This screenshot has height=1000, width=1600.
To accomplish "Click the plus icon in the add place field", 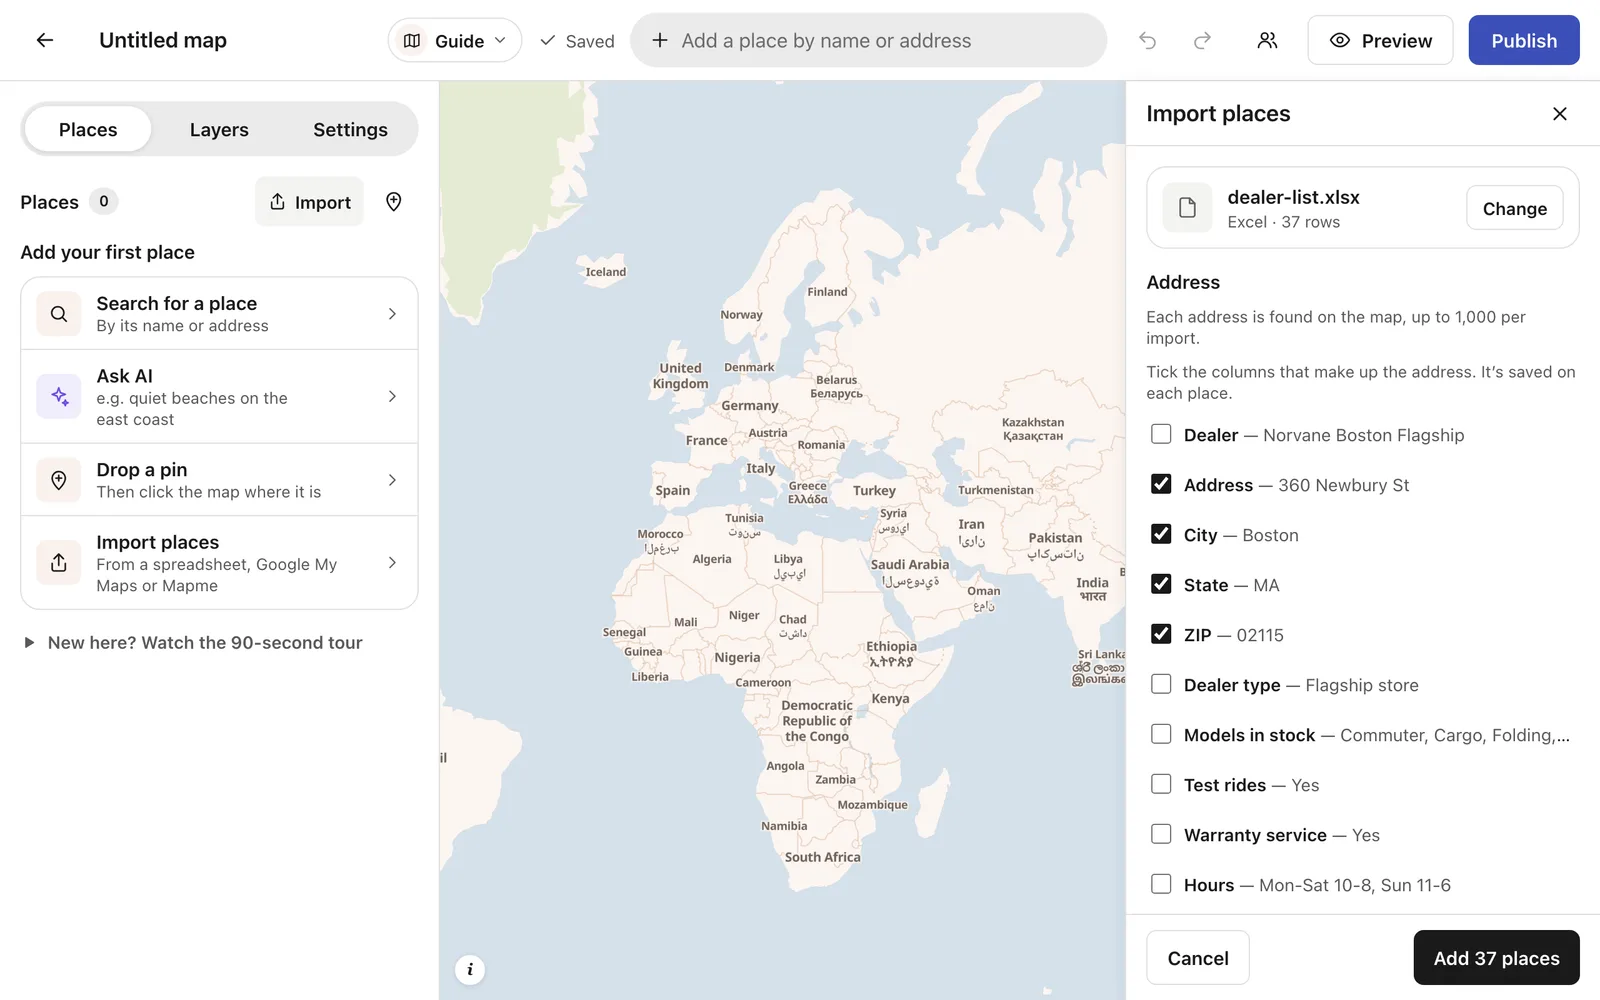I will coord(660,40).
